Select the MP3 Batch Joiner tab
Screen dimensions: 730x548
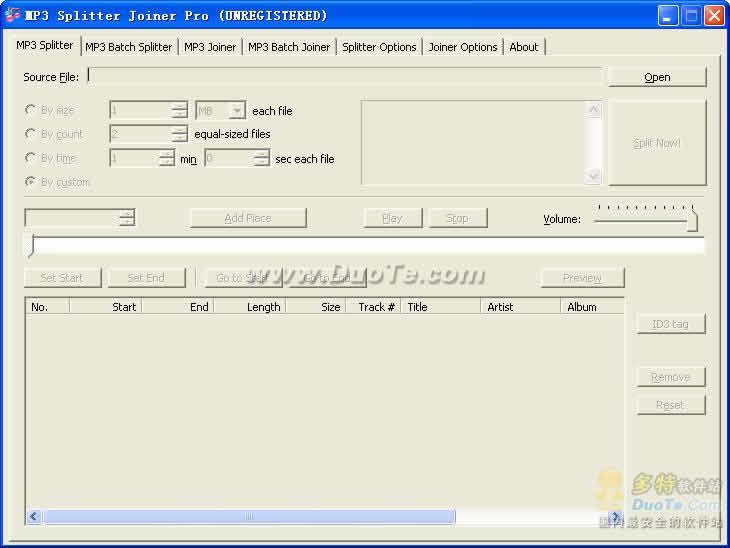click(x=289, y=47)
